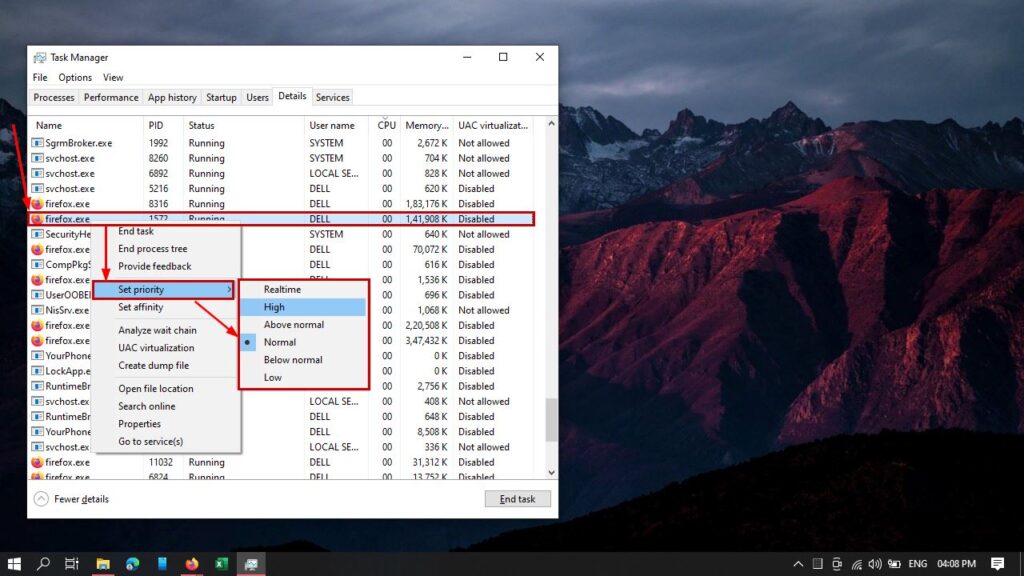This screenshot has width=1024, height=576.
Task: Switch to the Performance tab
Action: [111, 97]
